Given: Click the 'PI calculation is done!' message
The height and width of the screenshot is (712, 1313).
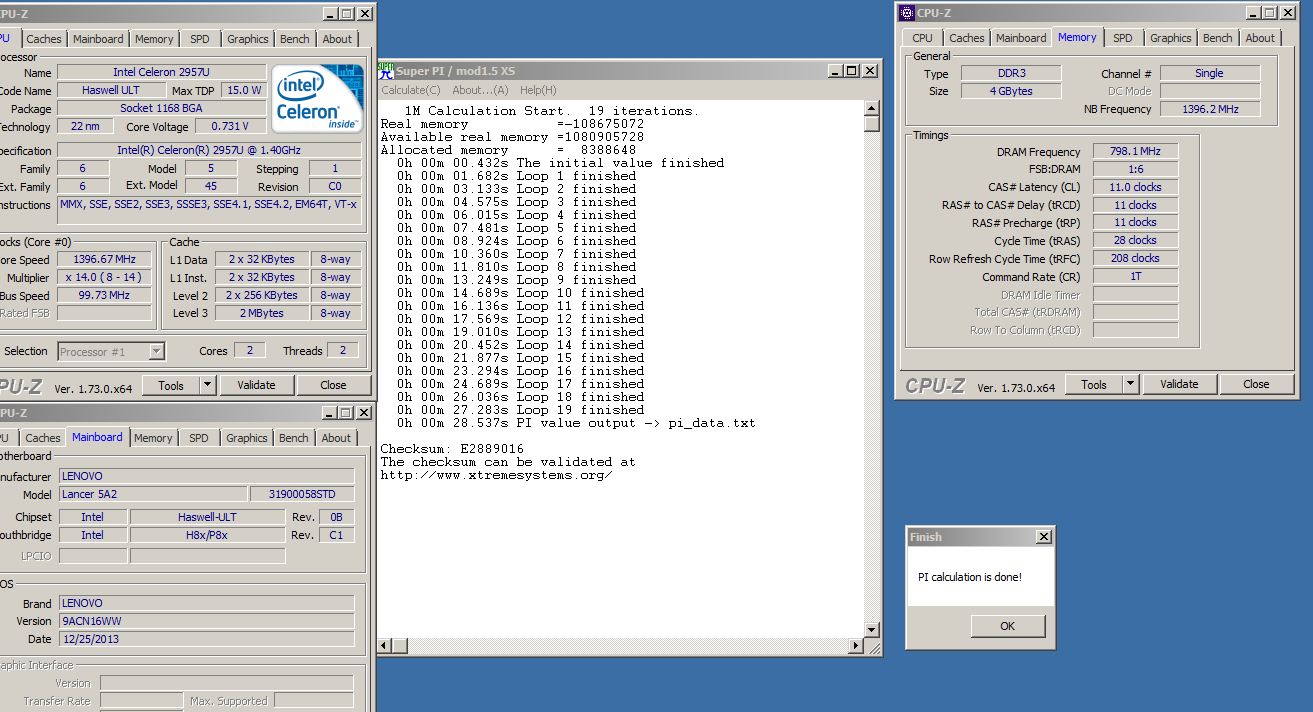Looking at the screenshot, I should [x=970, y=577].
